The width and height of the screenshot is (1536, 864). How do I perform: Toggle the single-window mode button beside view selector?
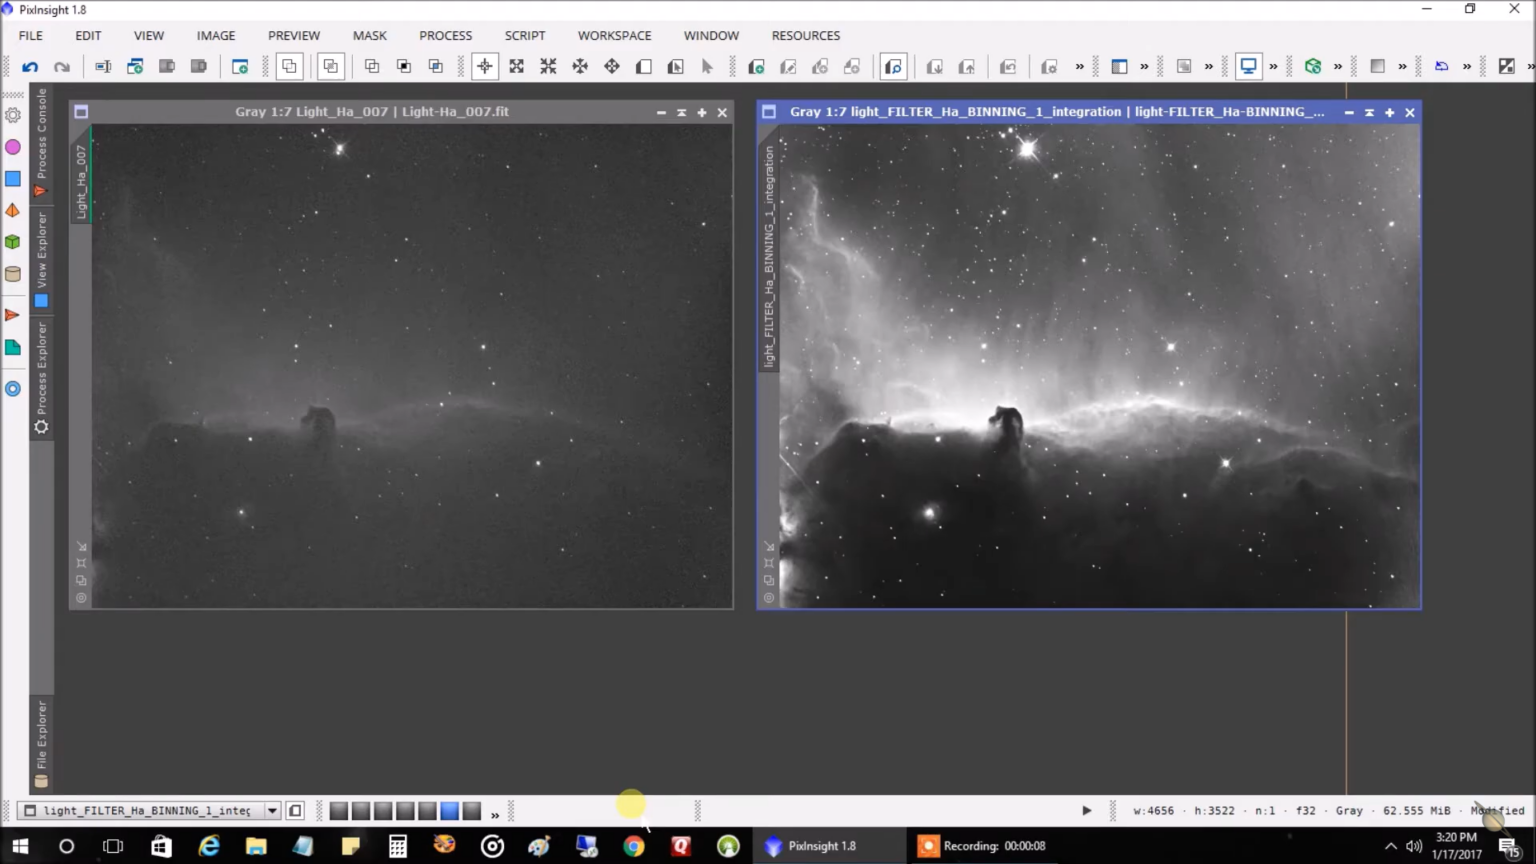(295, 811)
